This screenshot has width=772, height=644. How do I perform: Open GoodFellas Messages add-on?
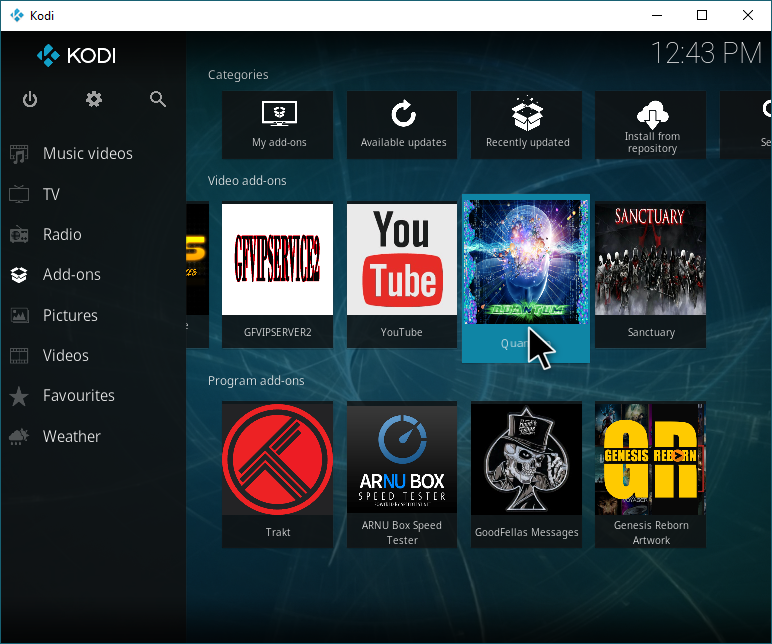(526, 475)
